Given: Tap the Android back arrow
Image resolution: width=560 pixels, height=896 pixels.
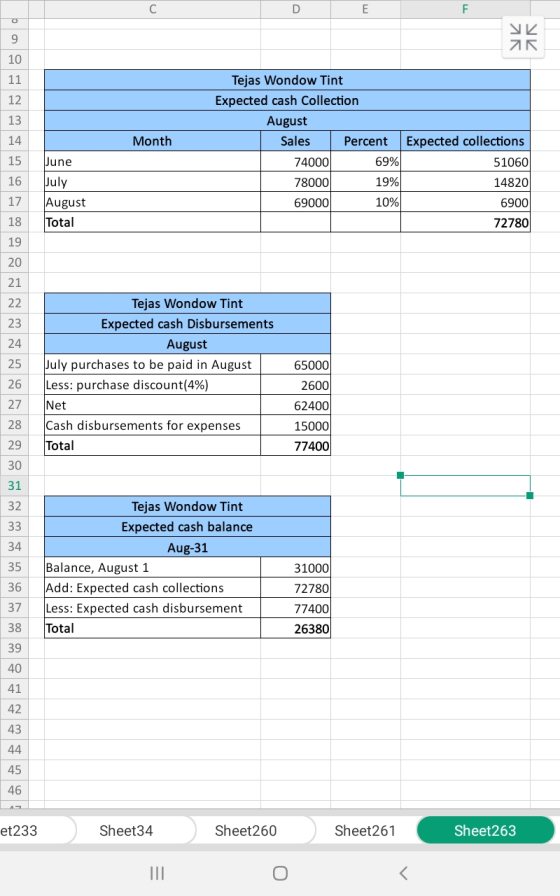Looking at the screenshot, I should 403,873.
